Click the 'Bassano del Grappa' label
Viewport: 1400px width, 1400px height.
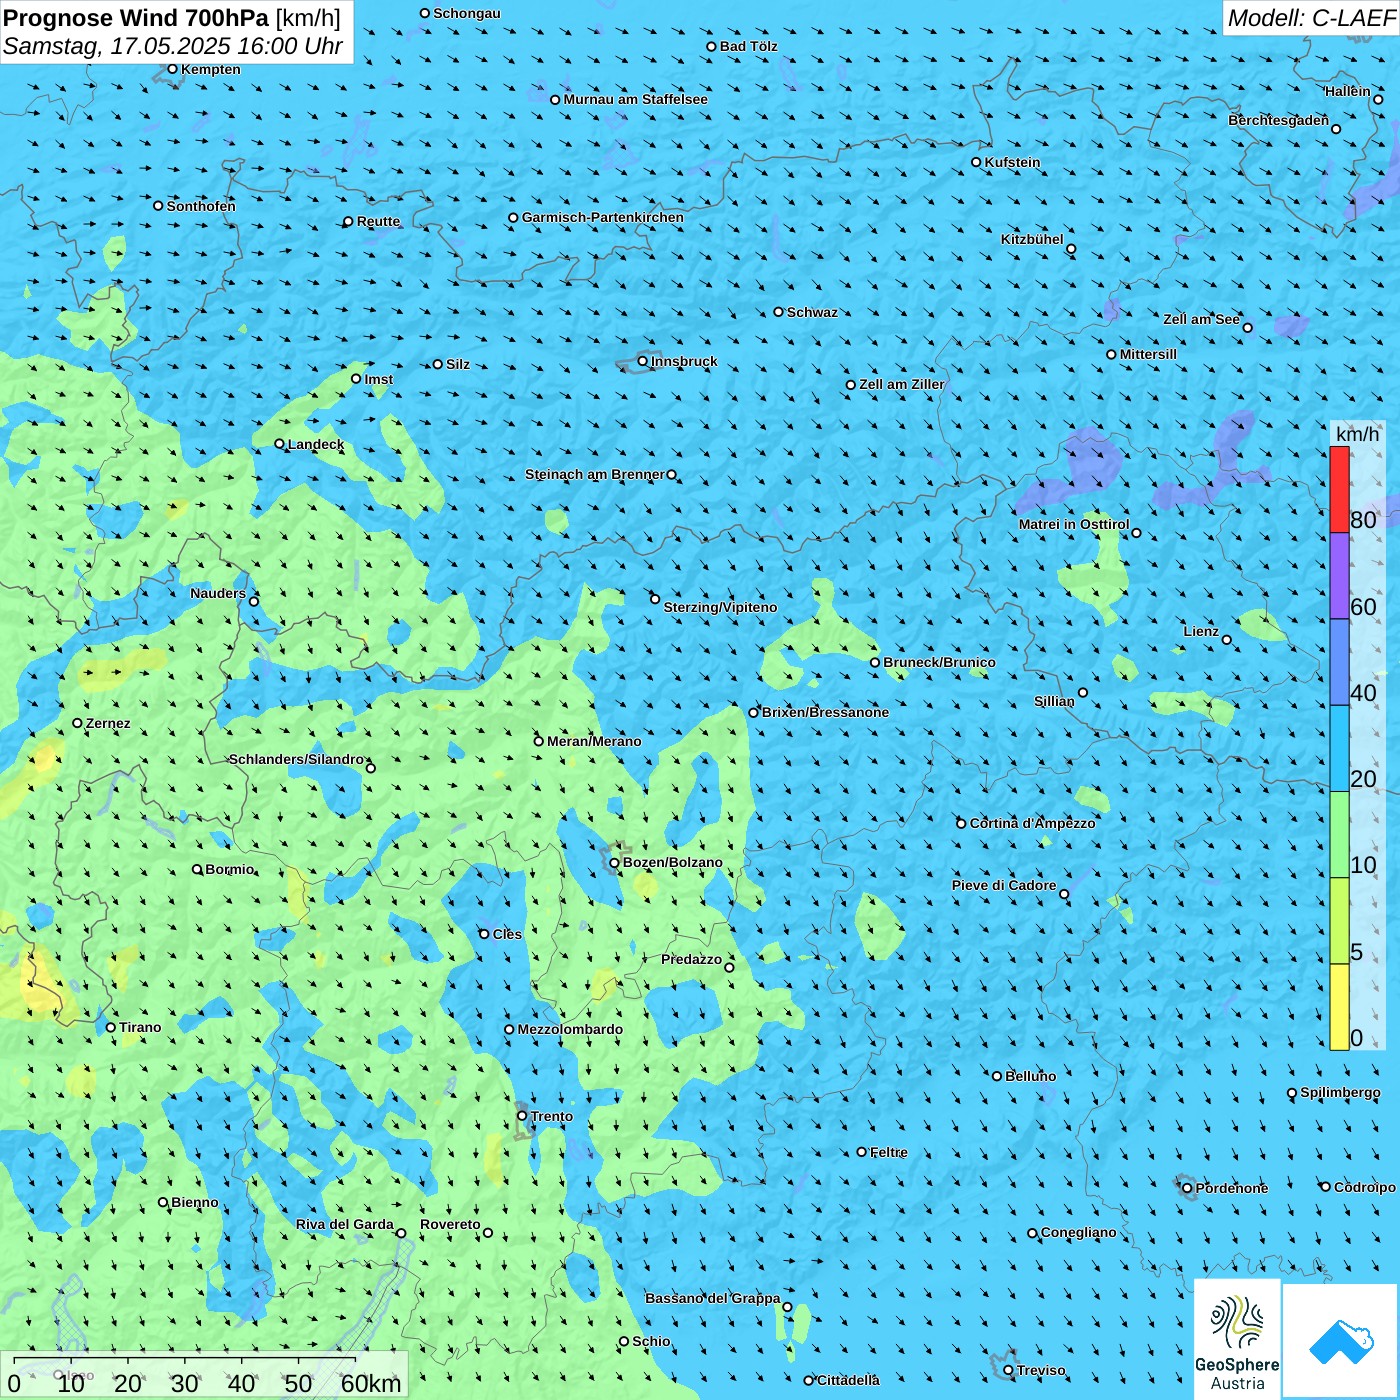tap(712, 1298)
